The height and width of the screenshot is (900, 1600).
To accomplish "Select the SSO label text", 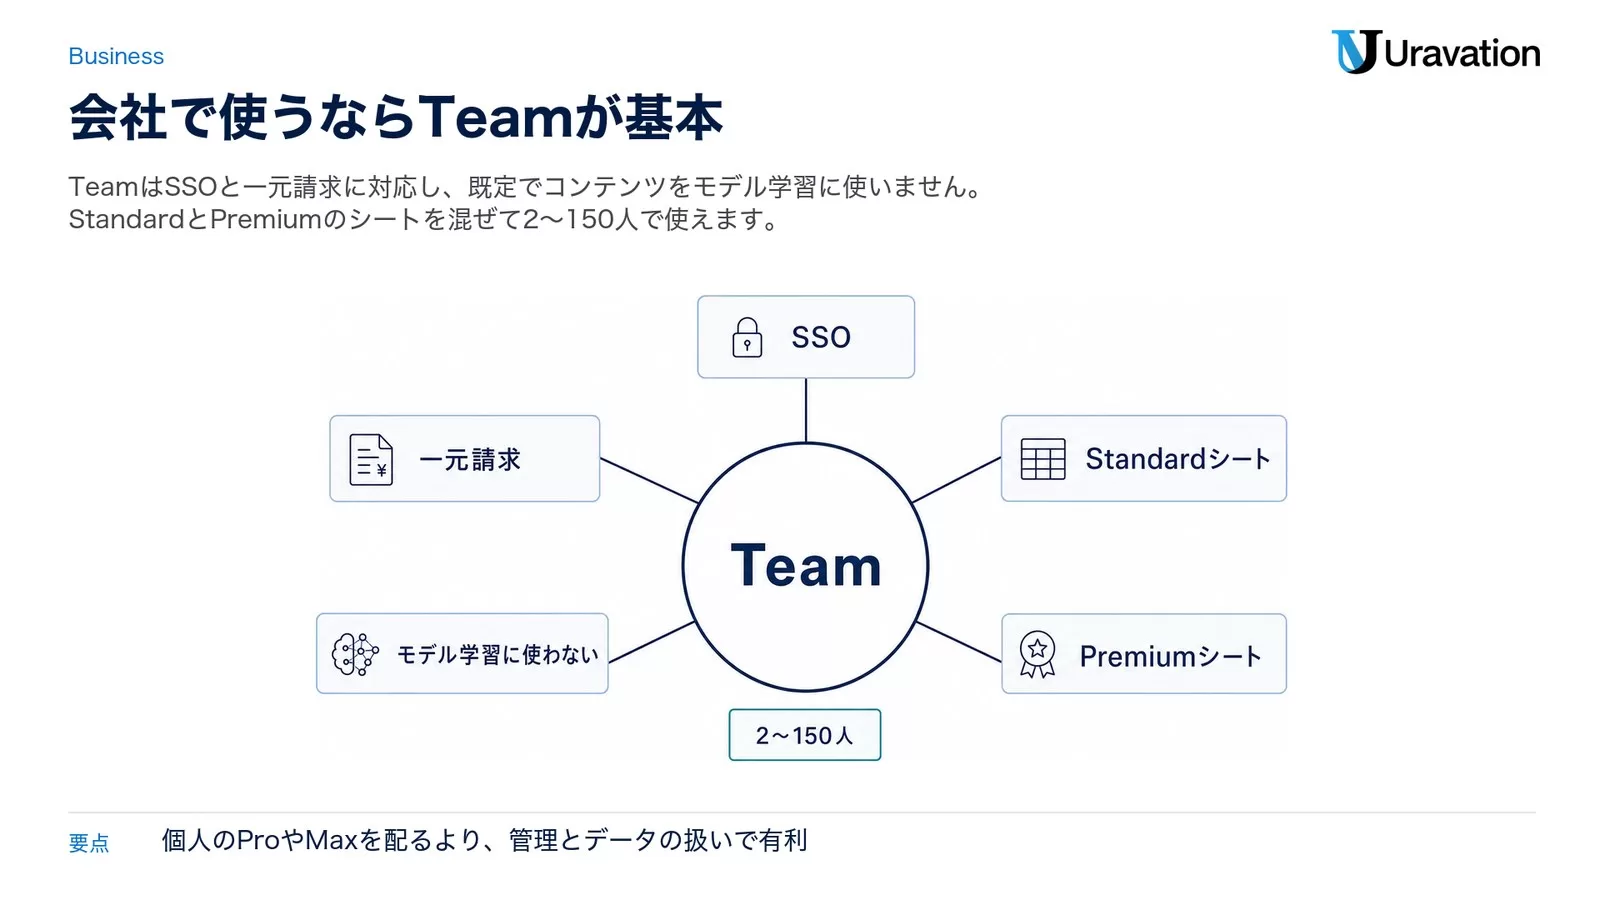I will pyautogui.click(x=821, y=337).
